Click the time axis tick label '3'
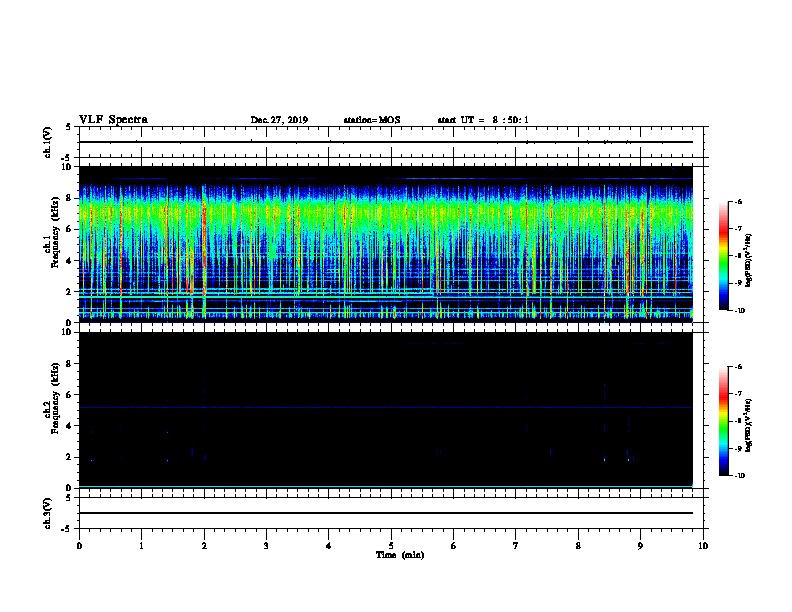792x612 pixels. (266, 546)
